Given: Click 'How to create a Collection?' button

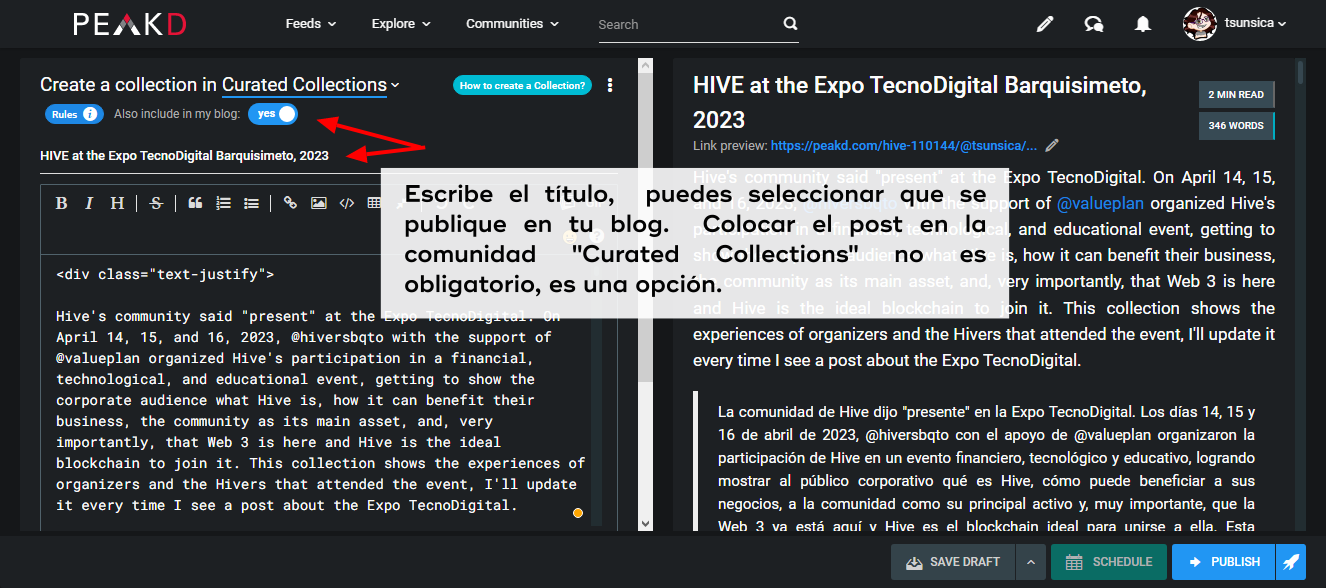Looking at the screenshot, I should coord(522,86).
